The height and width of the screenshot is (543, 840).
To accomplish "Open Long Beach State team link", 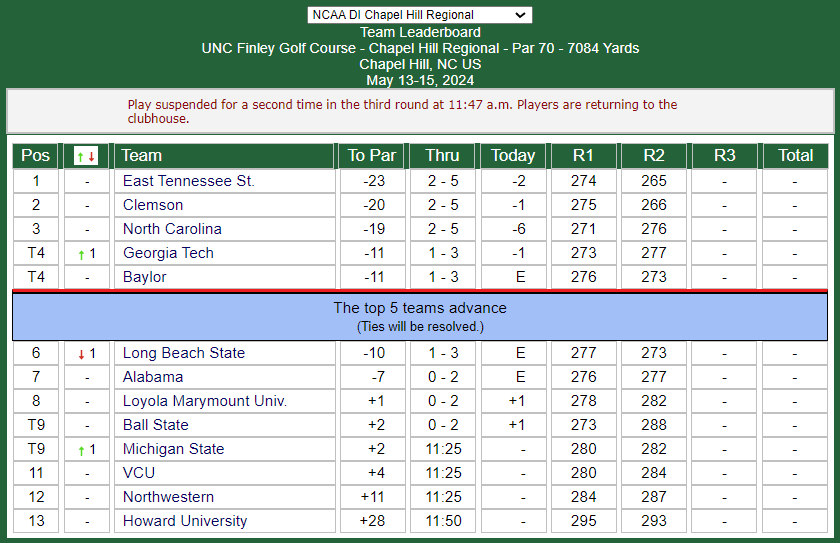I will 184,353.
